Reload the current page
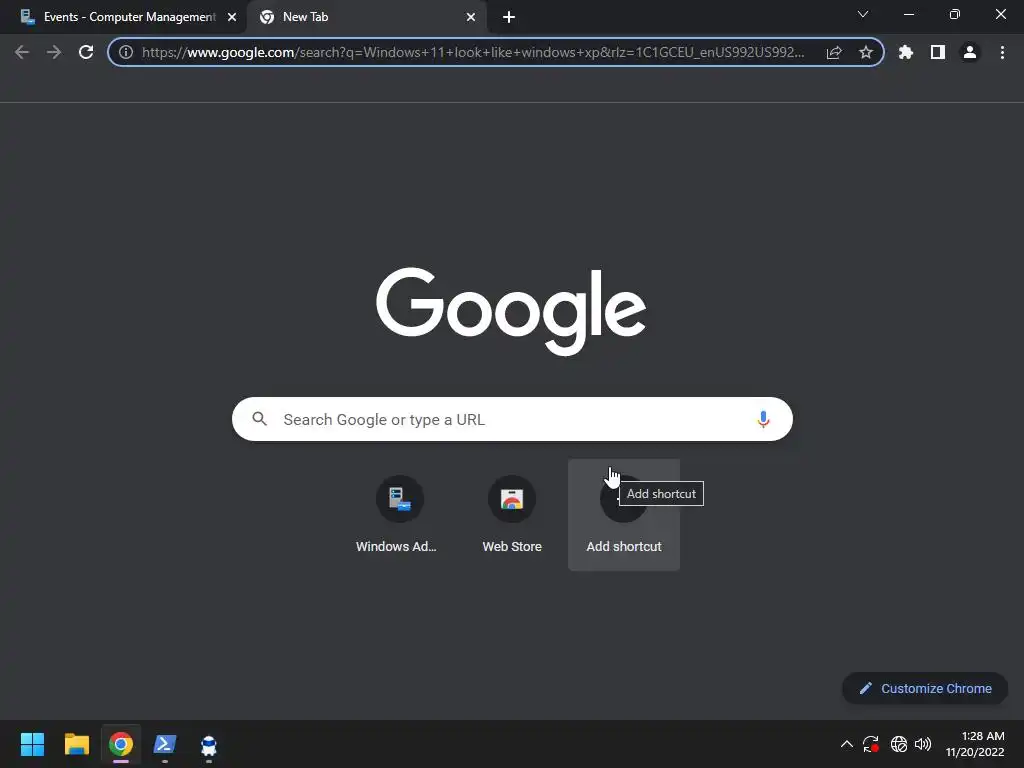Viewport: 1024px width, 768px height. pos(86,52)
